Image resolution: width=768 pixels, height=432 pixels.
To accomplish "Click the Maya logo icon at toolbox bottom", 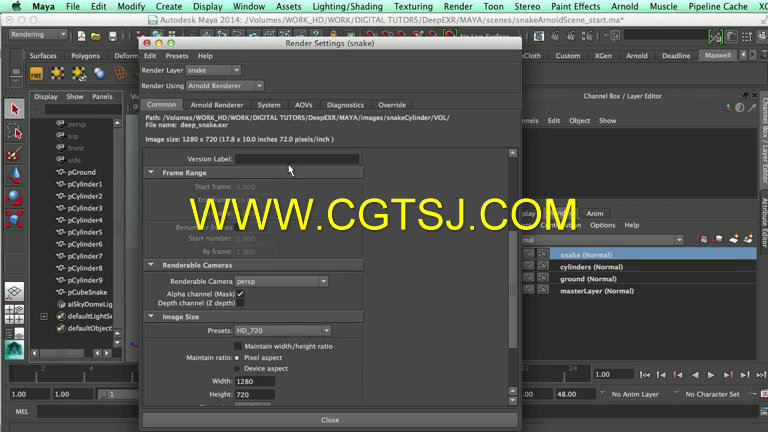I will click(x=14, y=350).
